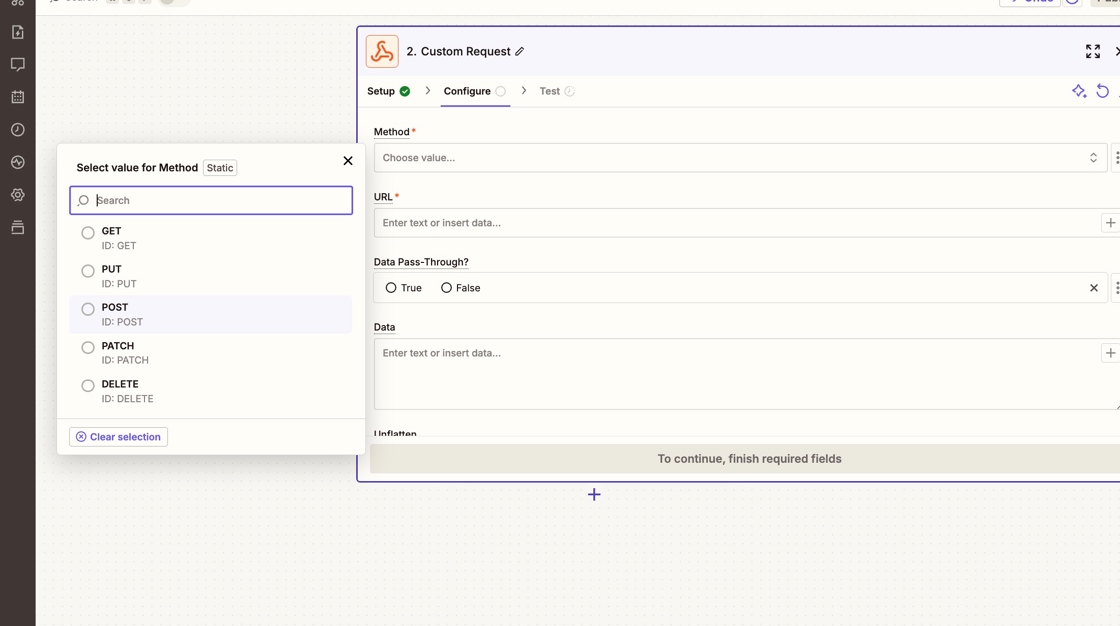
Task: Click into the Data text area
Action: 746,374
